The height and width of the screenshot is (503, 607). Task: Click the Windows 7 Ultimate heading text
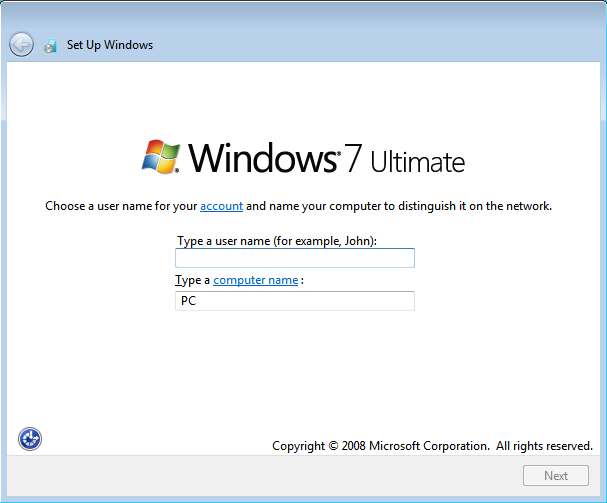pyautogui.click(x=327, y=158)
